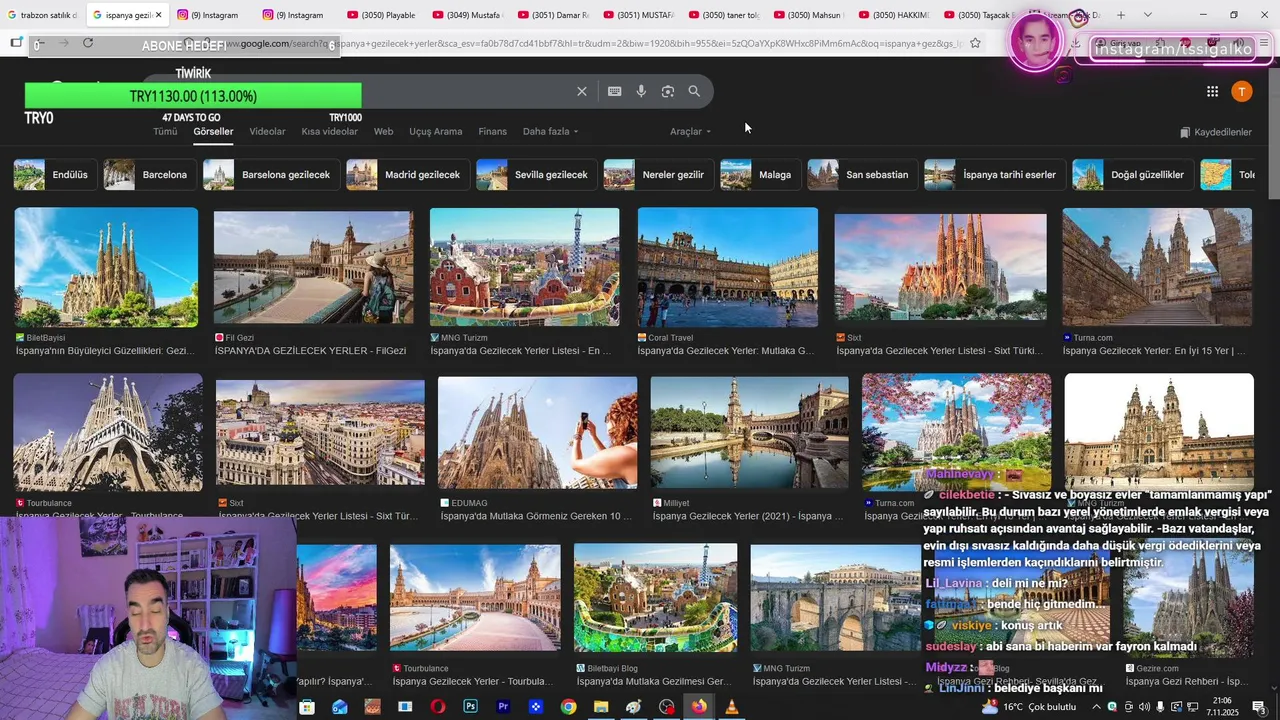Open the Google apps grid

click(1212, 91)
